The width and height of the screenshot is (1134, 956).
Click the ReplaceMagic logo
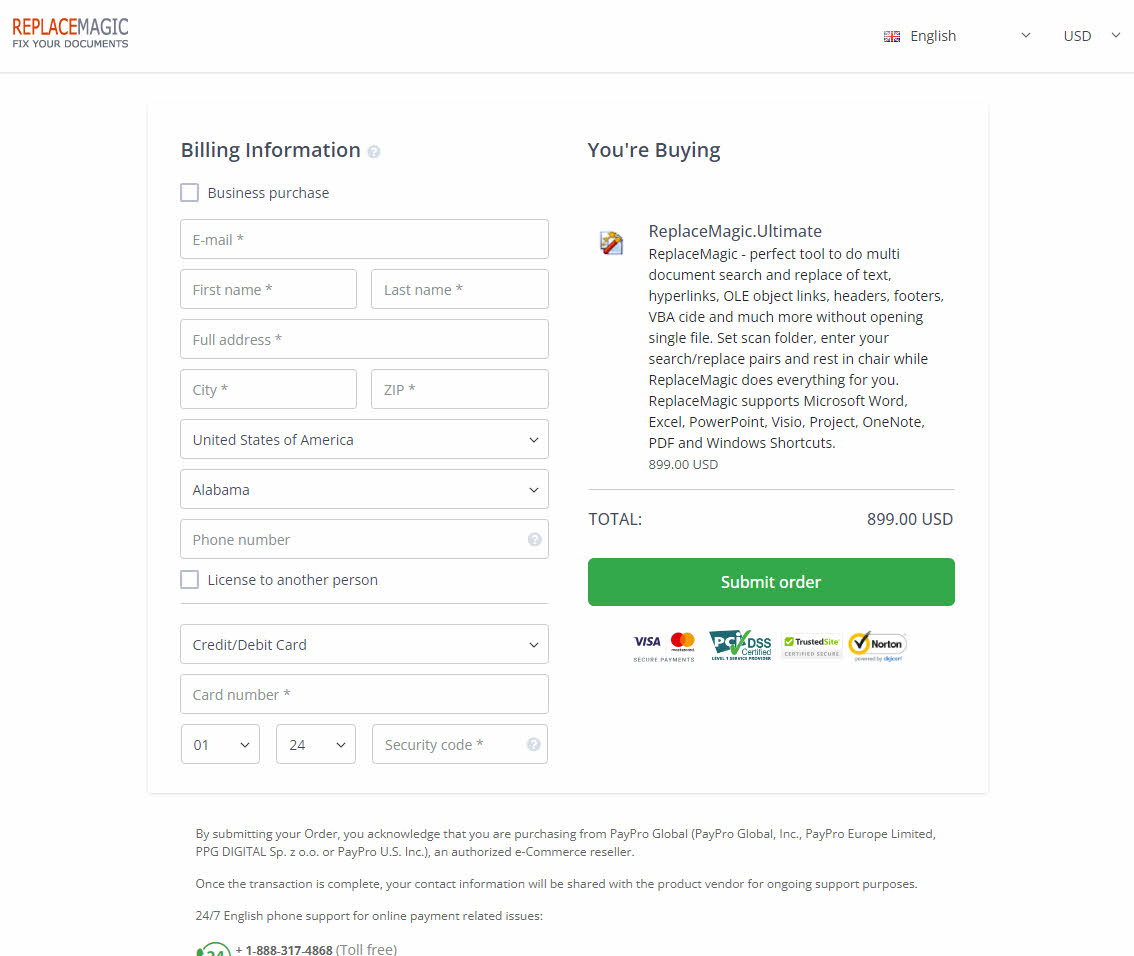pos(70,33)
